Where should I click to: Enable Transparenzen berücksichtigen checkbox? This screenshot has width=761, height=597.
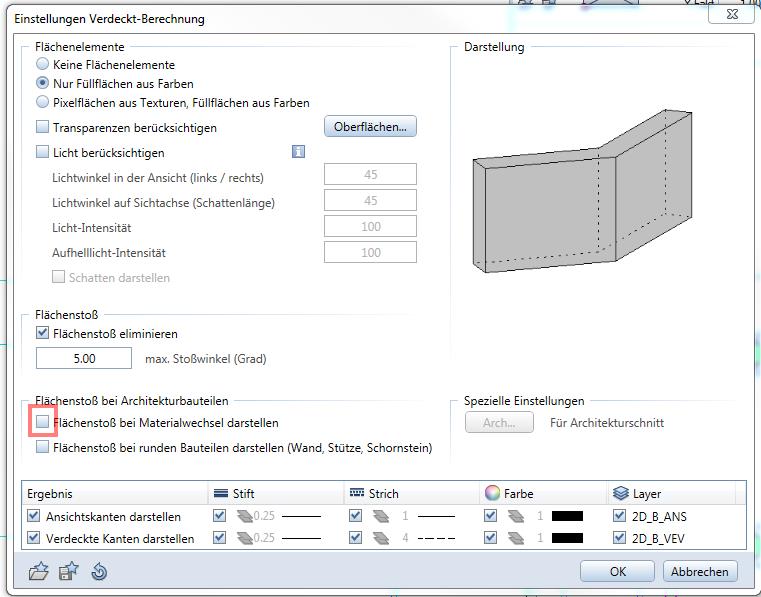[42, 128]
